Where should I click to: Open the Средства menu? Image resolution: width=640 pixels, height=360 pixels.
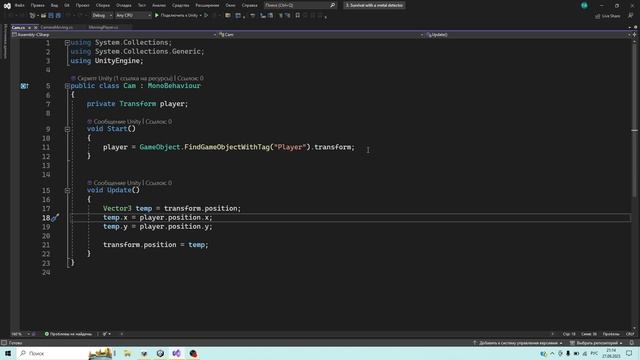pyautogui.click(x=180, y=5)
